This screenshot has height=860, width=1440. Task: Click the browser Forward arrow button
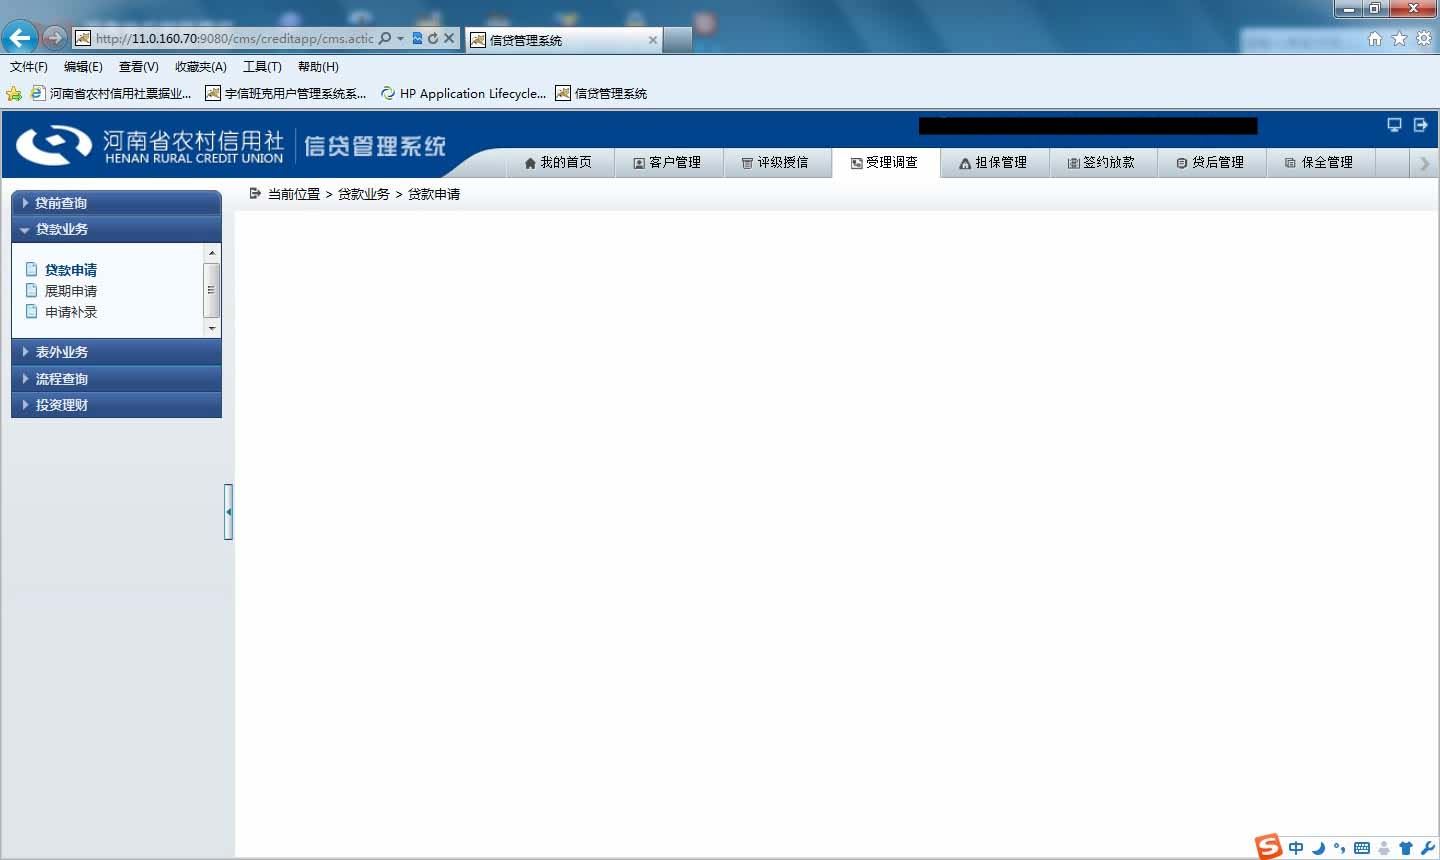[x=54, y=38]
